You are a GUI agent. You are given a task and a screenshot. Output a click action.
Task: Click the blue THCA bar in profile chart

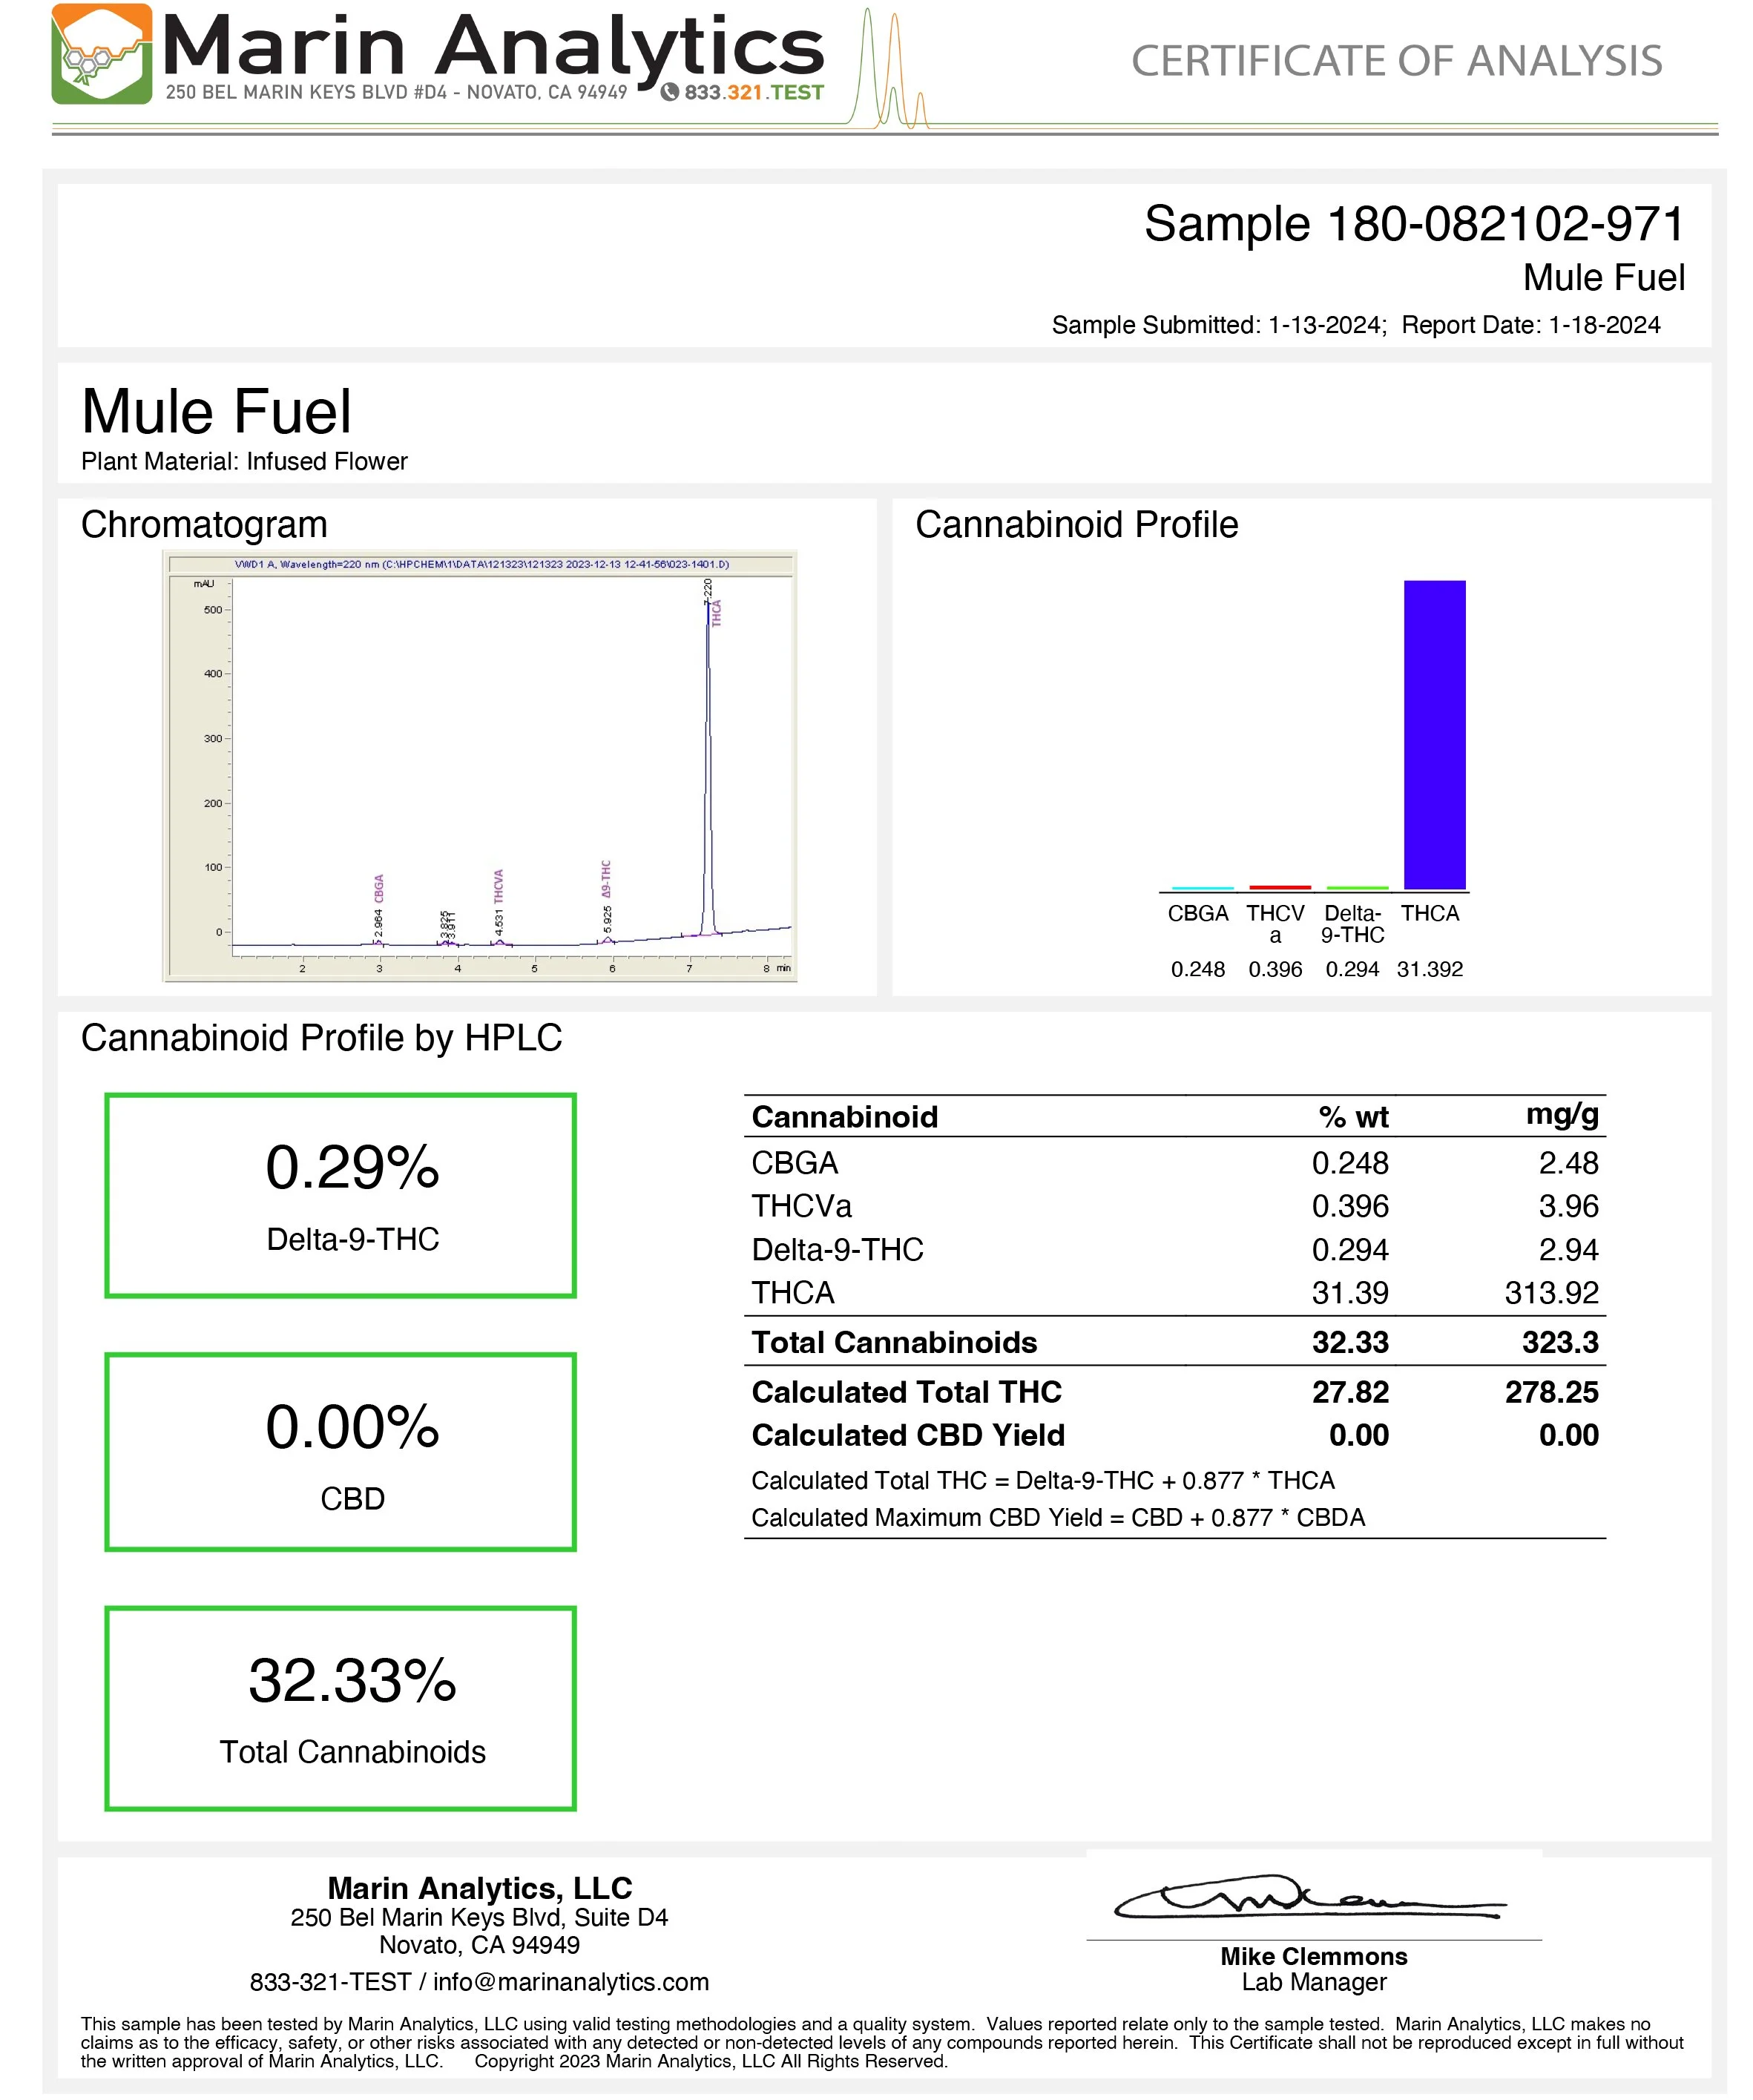point(1433,735)
